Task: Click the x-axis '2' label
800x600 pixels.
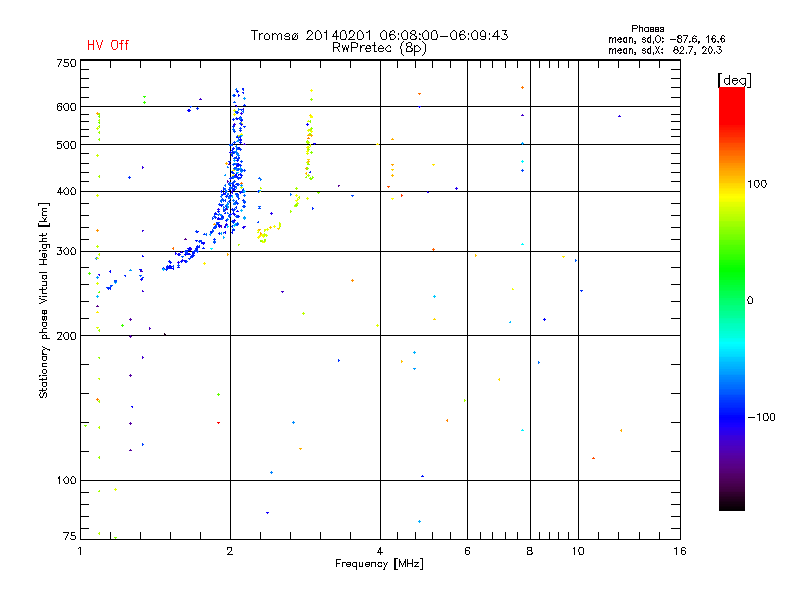Action: click(230, 551)
